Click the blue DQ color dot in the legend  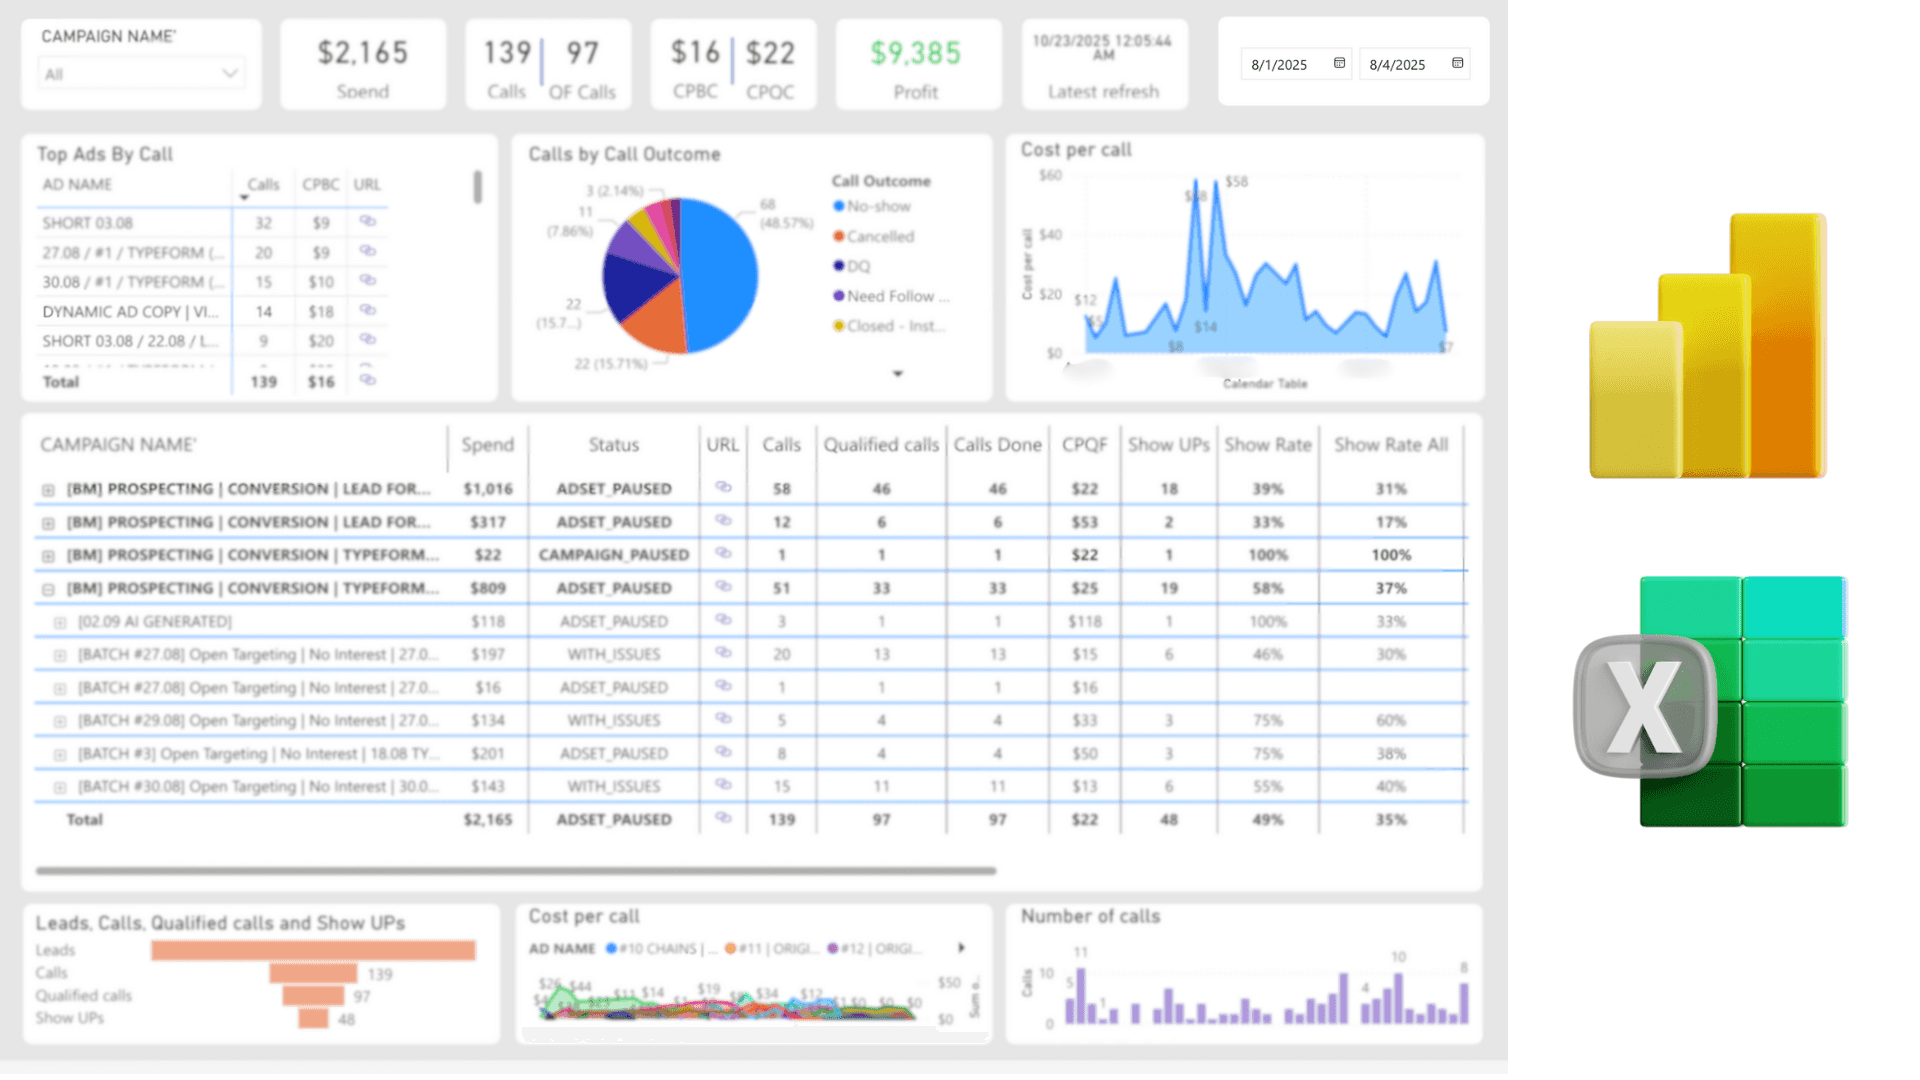(x=839, y=266)
